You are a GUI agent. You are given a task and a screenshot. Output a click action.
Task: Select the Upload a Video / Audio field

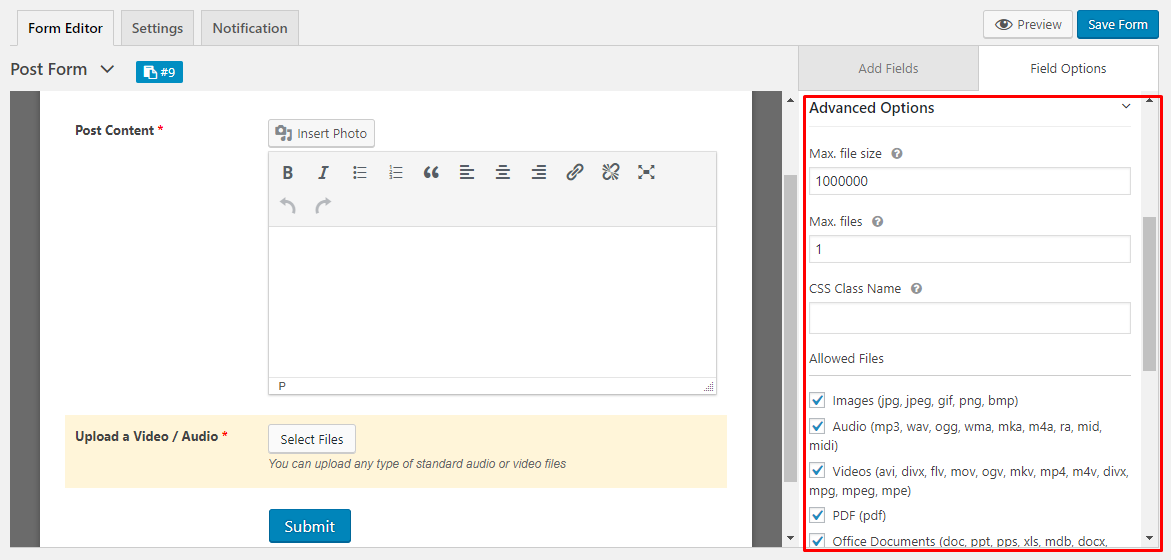[x=396, y=452]
